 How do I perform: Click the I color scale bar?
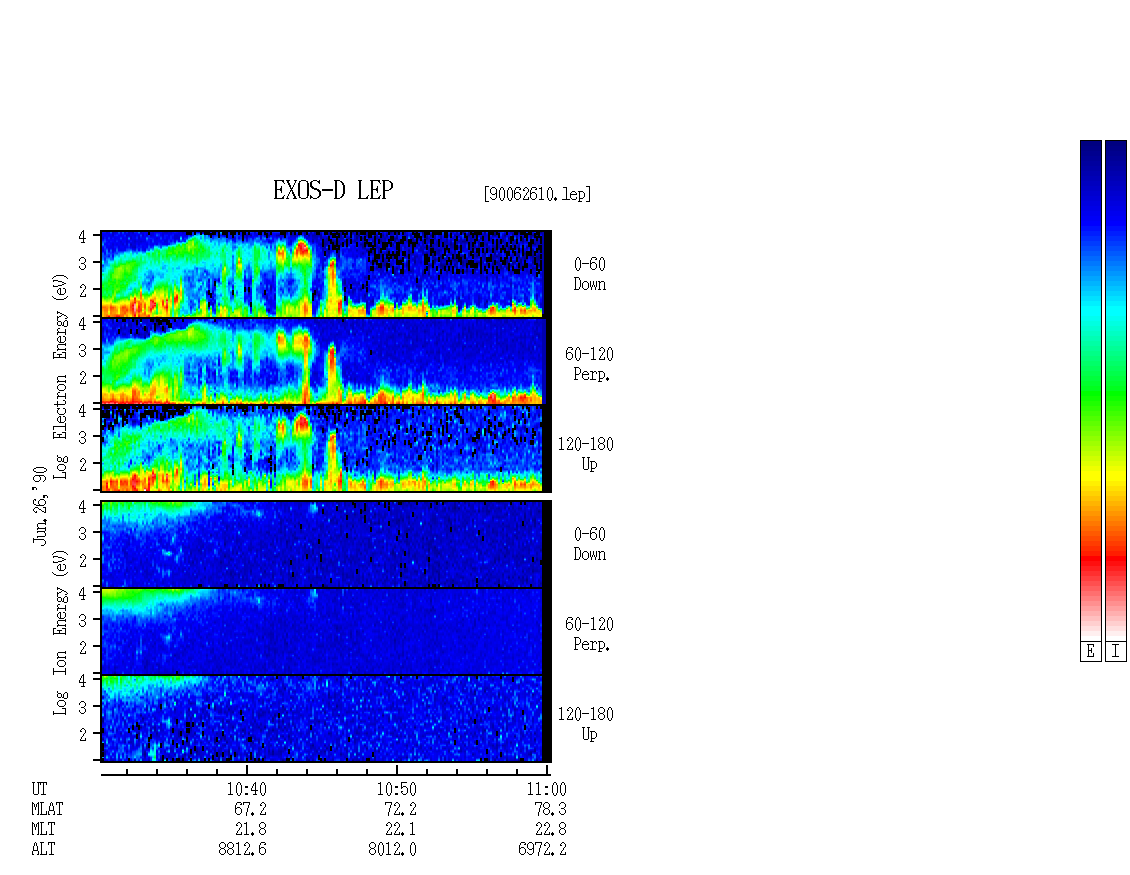(x=1116, y=390)
